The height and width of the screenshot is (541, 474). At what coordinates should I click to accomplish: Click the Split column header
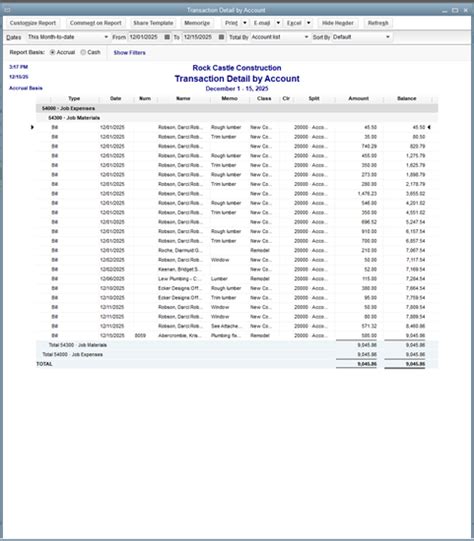pyautogui.click(x=314, y=99)
